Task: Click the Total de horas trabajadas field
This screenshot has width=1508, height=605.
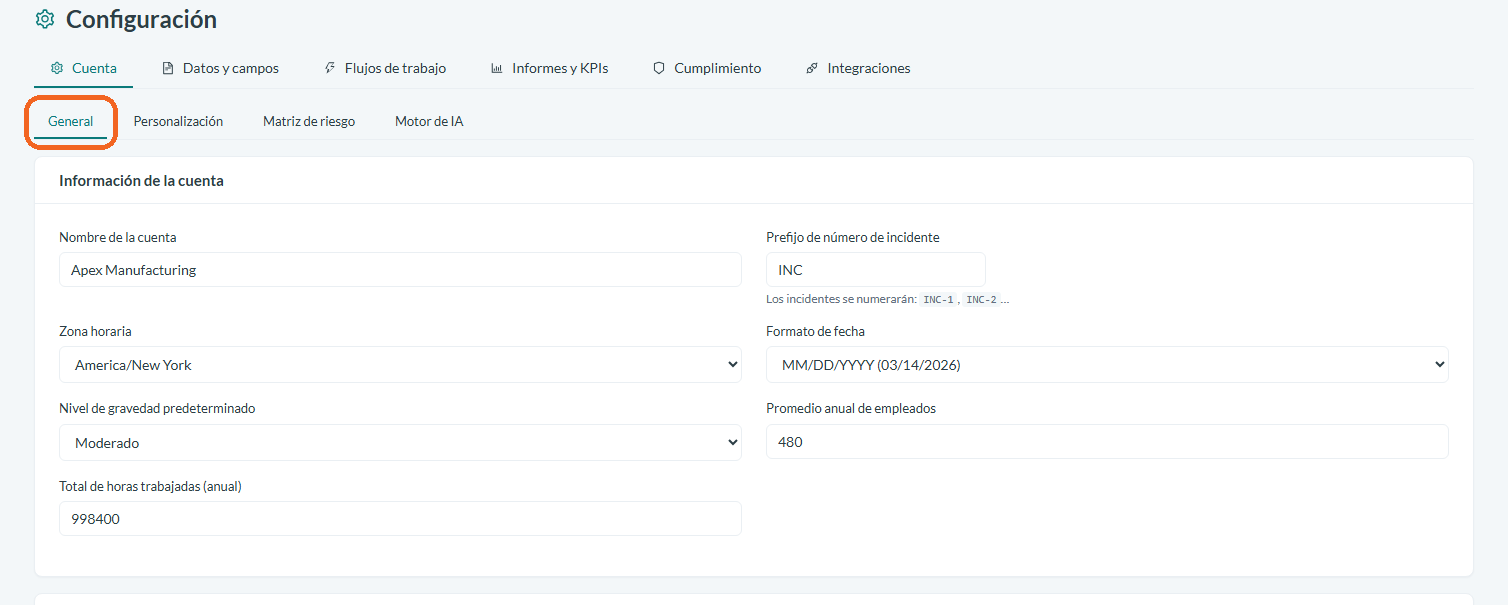Action: coord(400,519)
